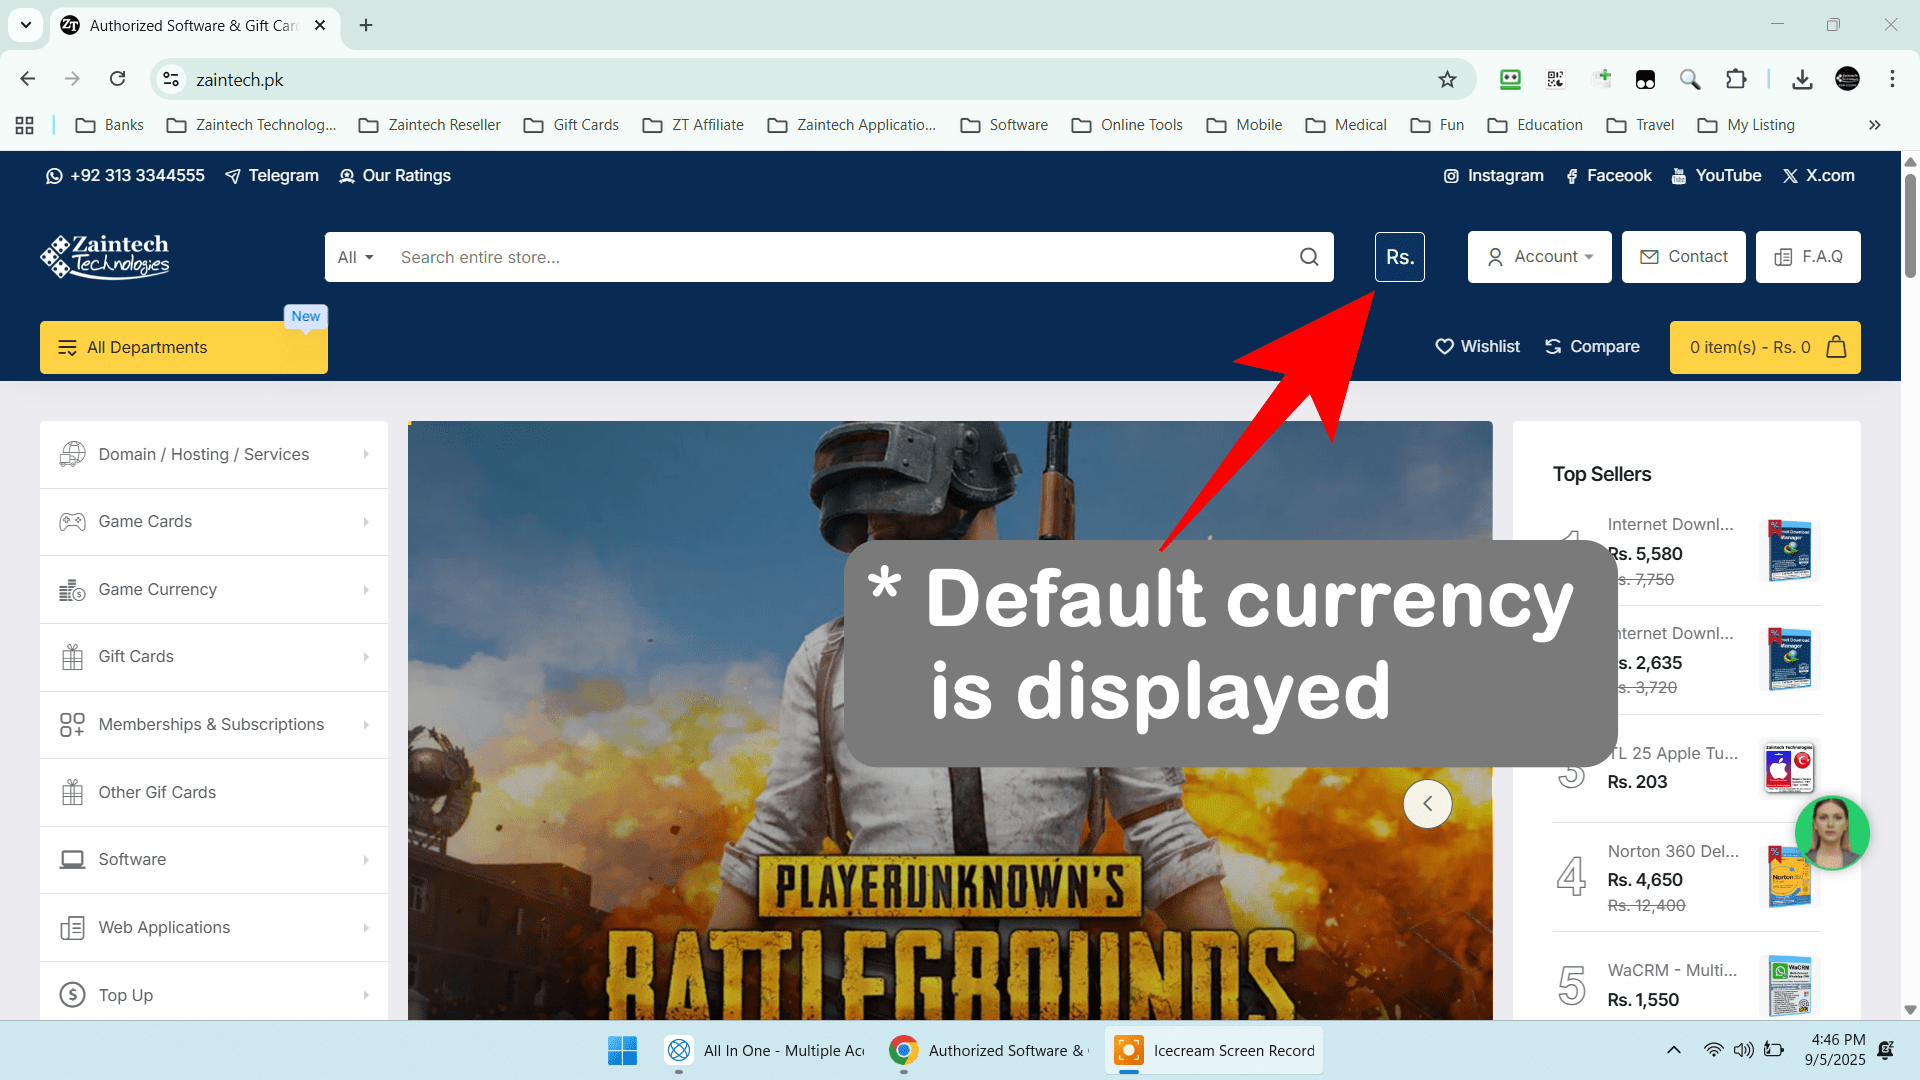Open the shopping cart bag icon

1836,347
